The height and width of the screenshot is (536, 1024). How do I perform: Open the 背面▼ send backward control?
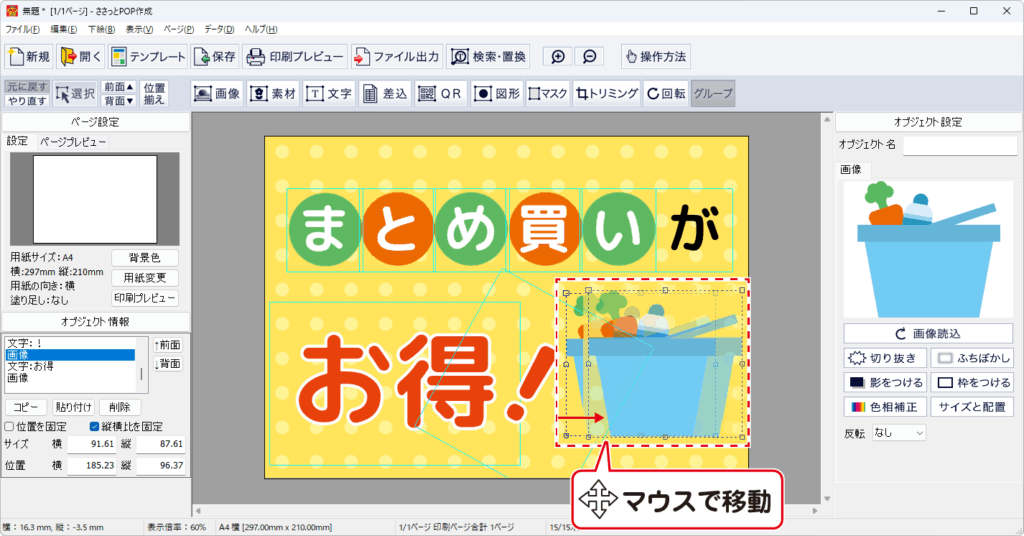[x=119, y=101]
